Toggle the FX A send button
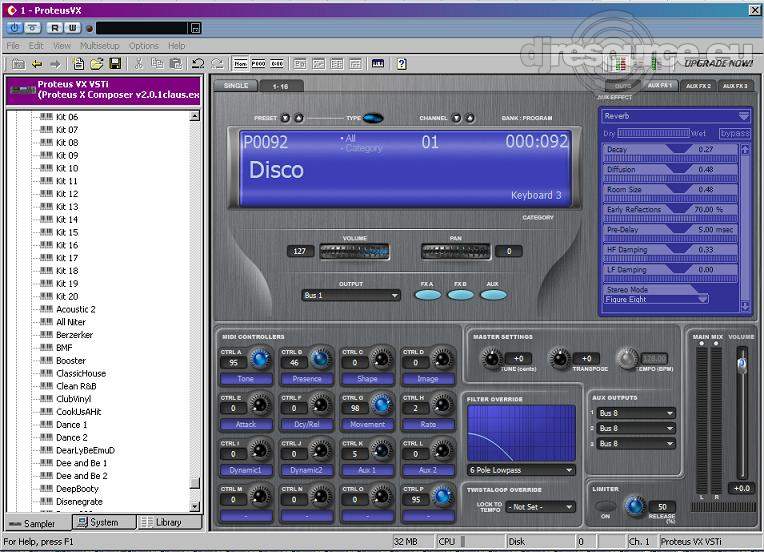764x552 pixels. point(428,295)
